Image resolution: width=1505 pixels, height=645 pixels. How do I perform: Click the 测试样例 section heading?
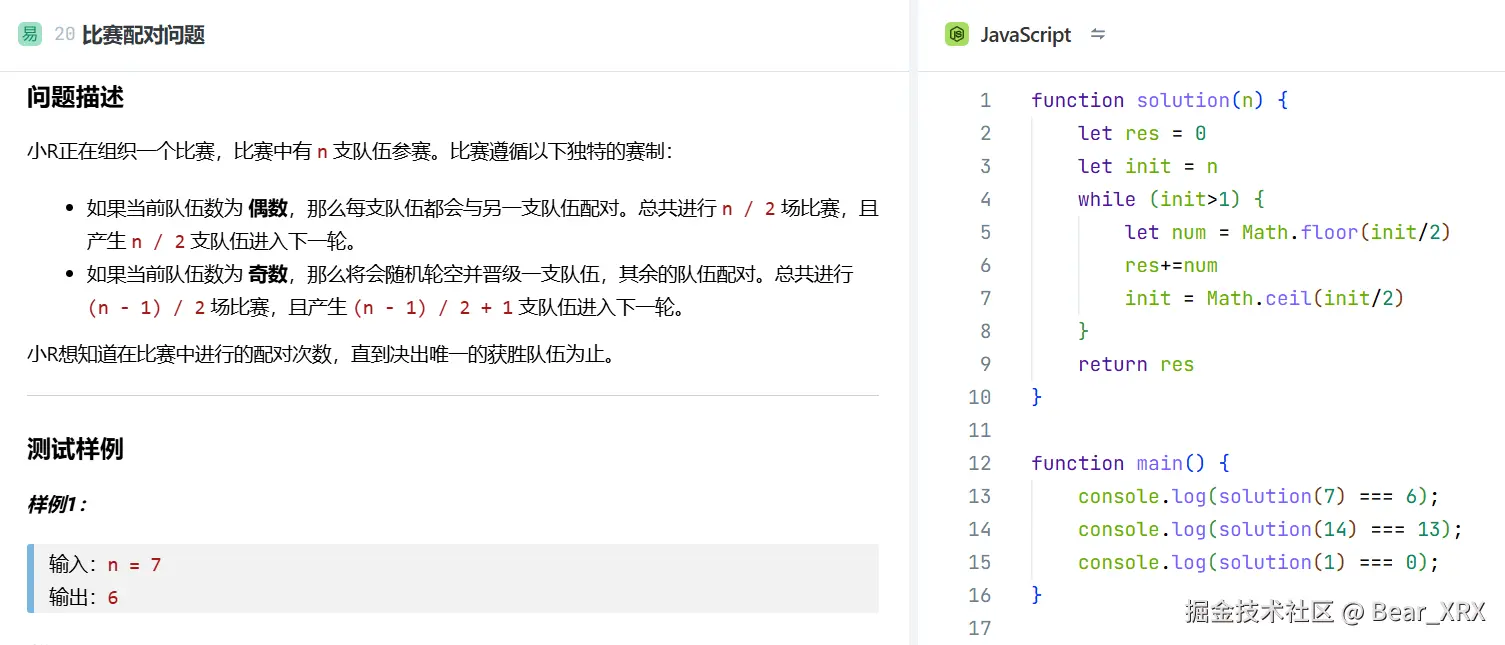75,449
